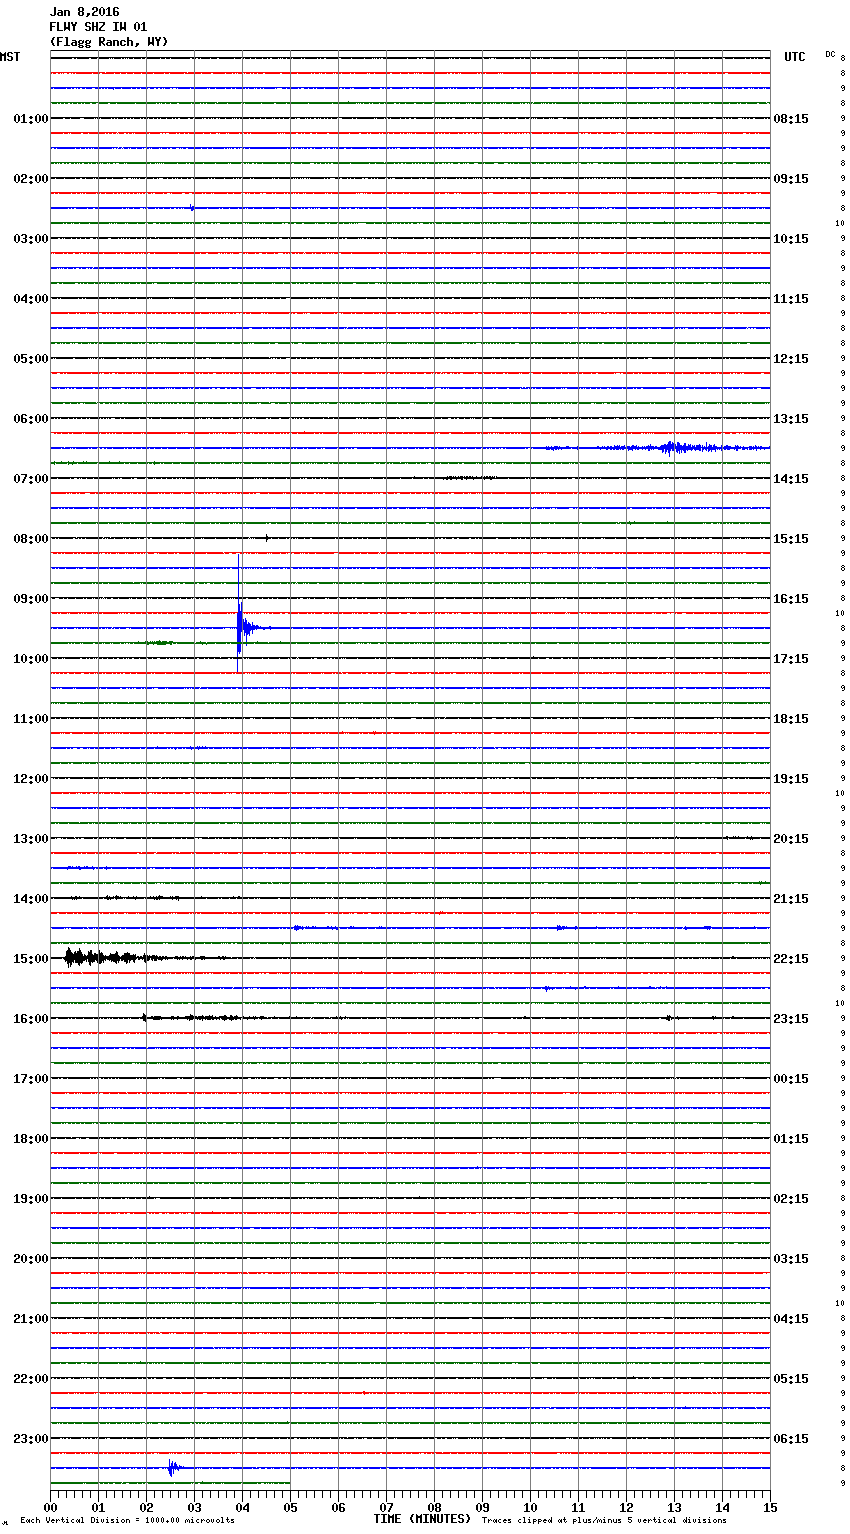Image resolution: width=850 pixels, height=1534 pixels.
Task: Click the '15:00' MST time label
Action: coord(31,959)
